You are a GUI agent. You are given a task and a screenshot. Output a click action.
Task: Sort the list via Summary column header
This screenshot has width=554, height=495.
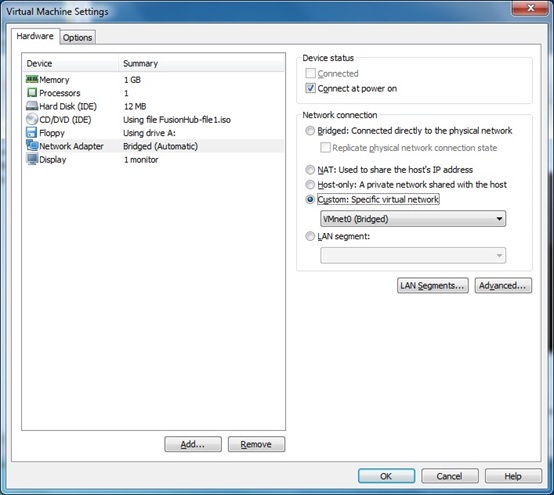coord(201,64)
